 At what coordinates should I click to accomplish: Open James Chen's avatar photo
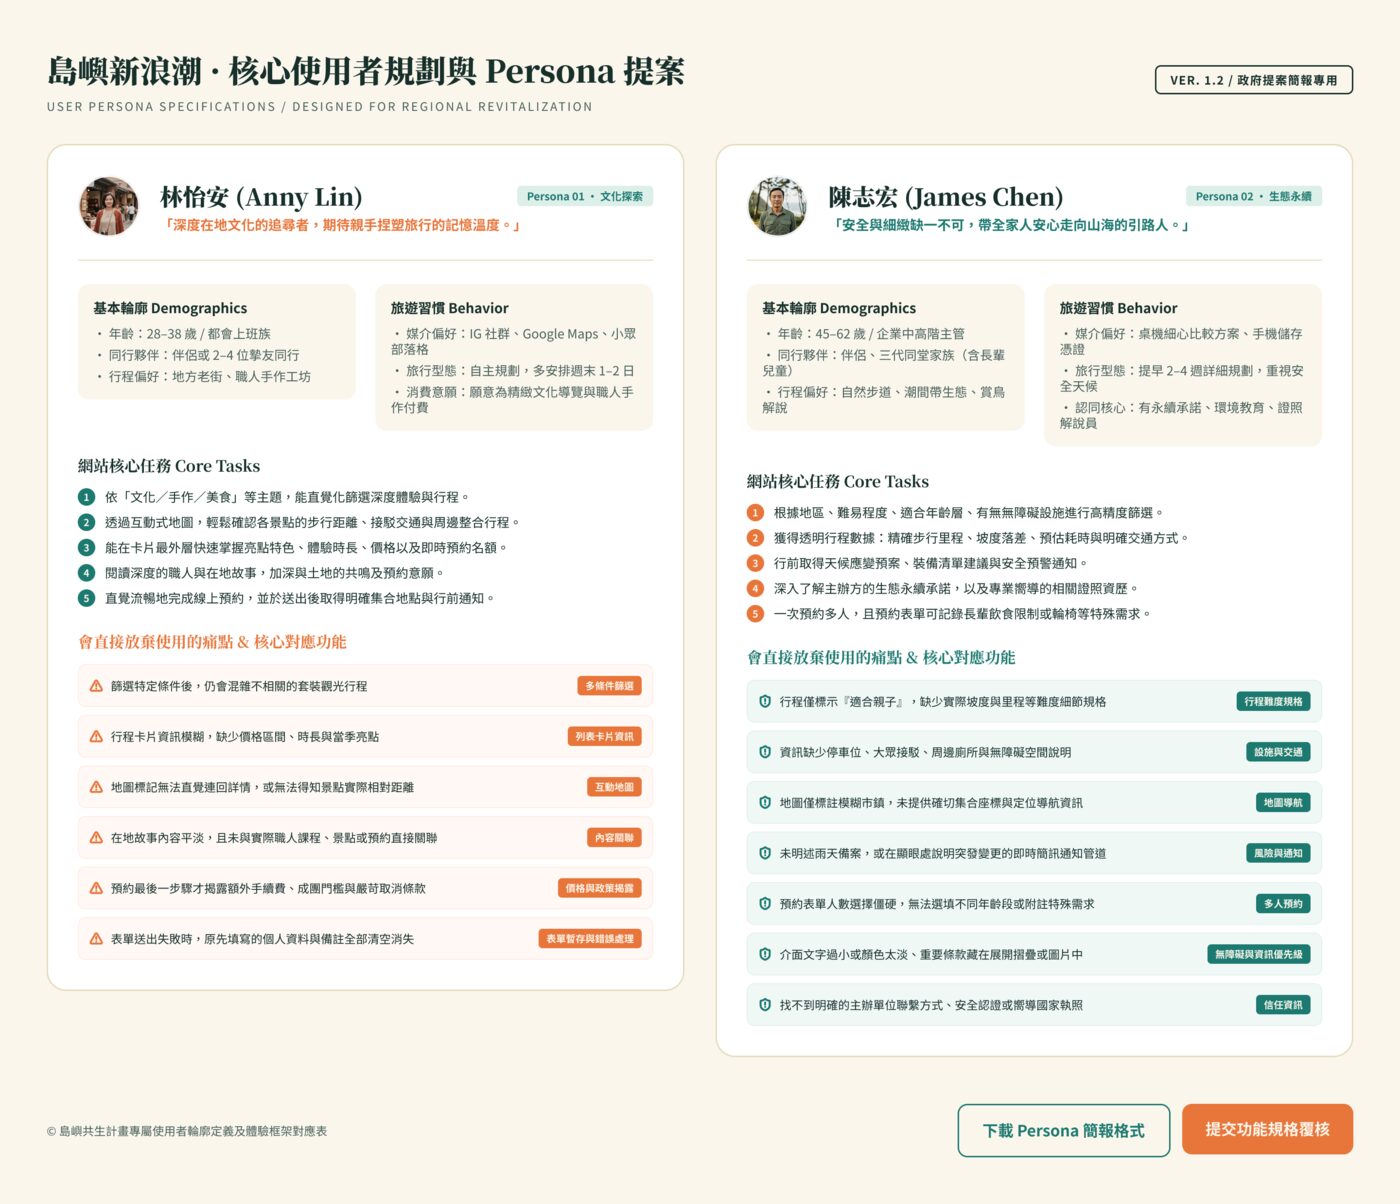(x=777, y=207)
